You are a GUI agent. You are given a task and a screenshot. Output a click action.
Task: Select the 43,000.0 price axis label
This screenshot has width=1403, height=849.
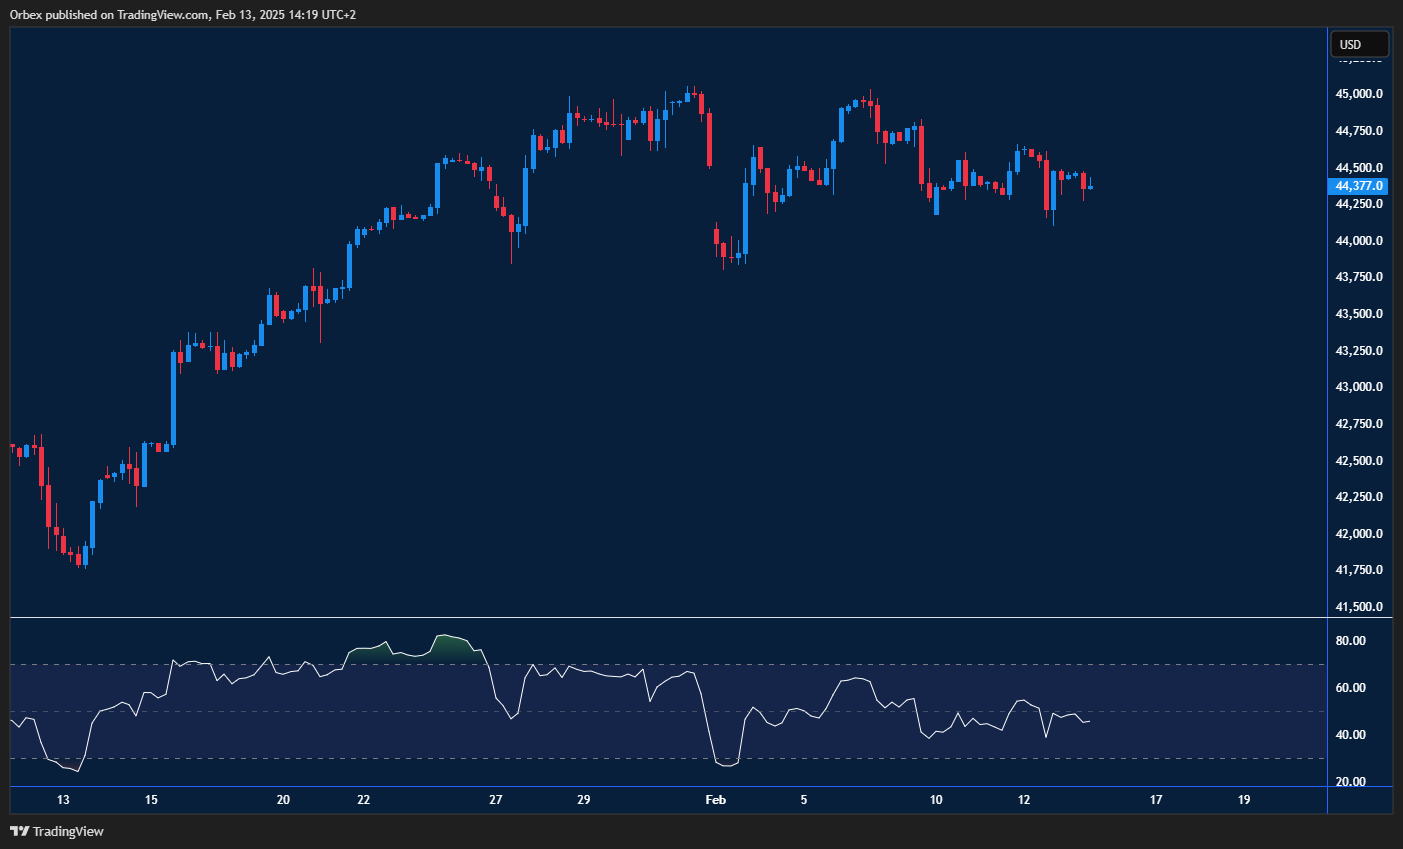(x=1359, y=387)
